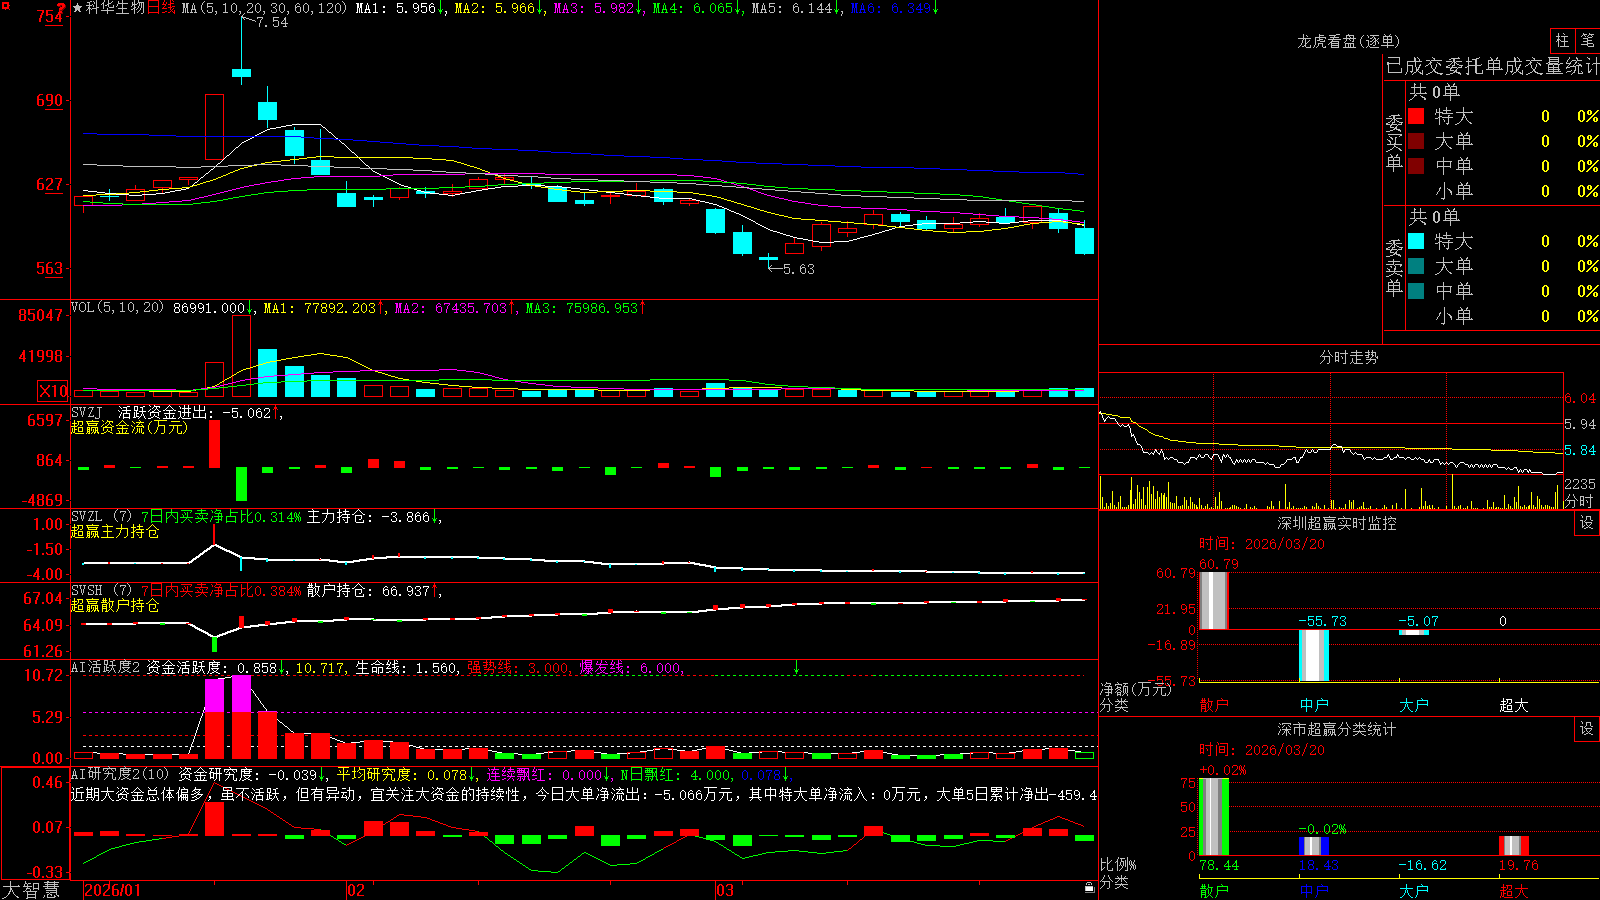Click the dark red 中单 swatch under 委买单
Screen dimensions: 1600x900
point(1416,166)
